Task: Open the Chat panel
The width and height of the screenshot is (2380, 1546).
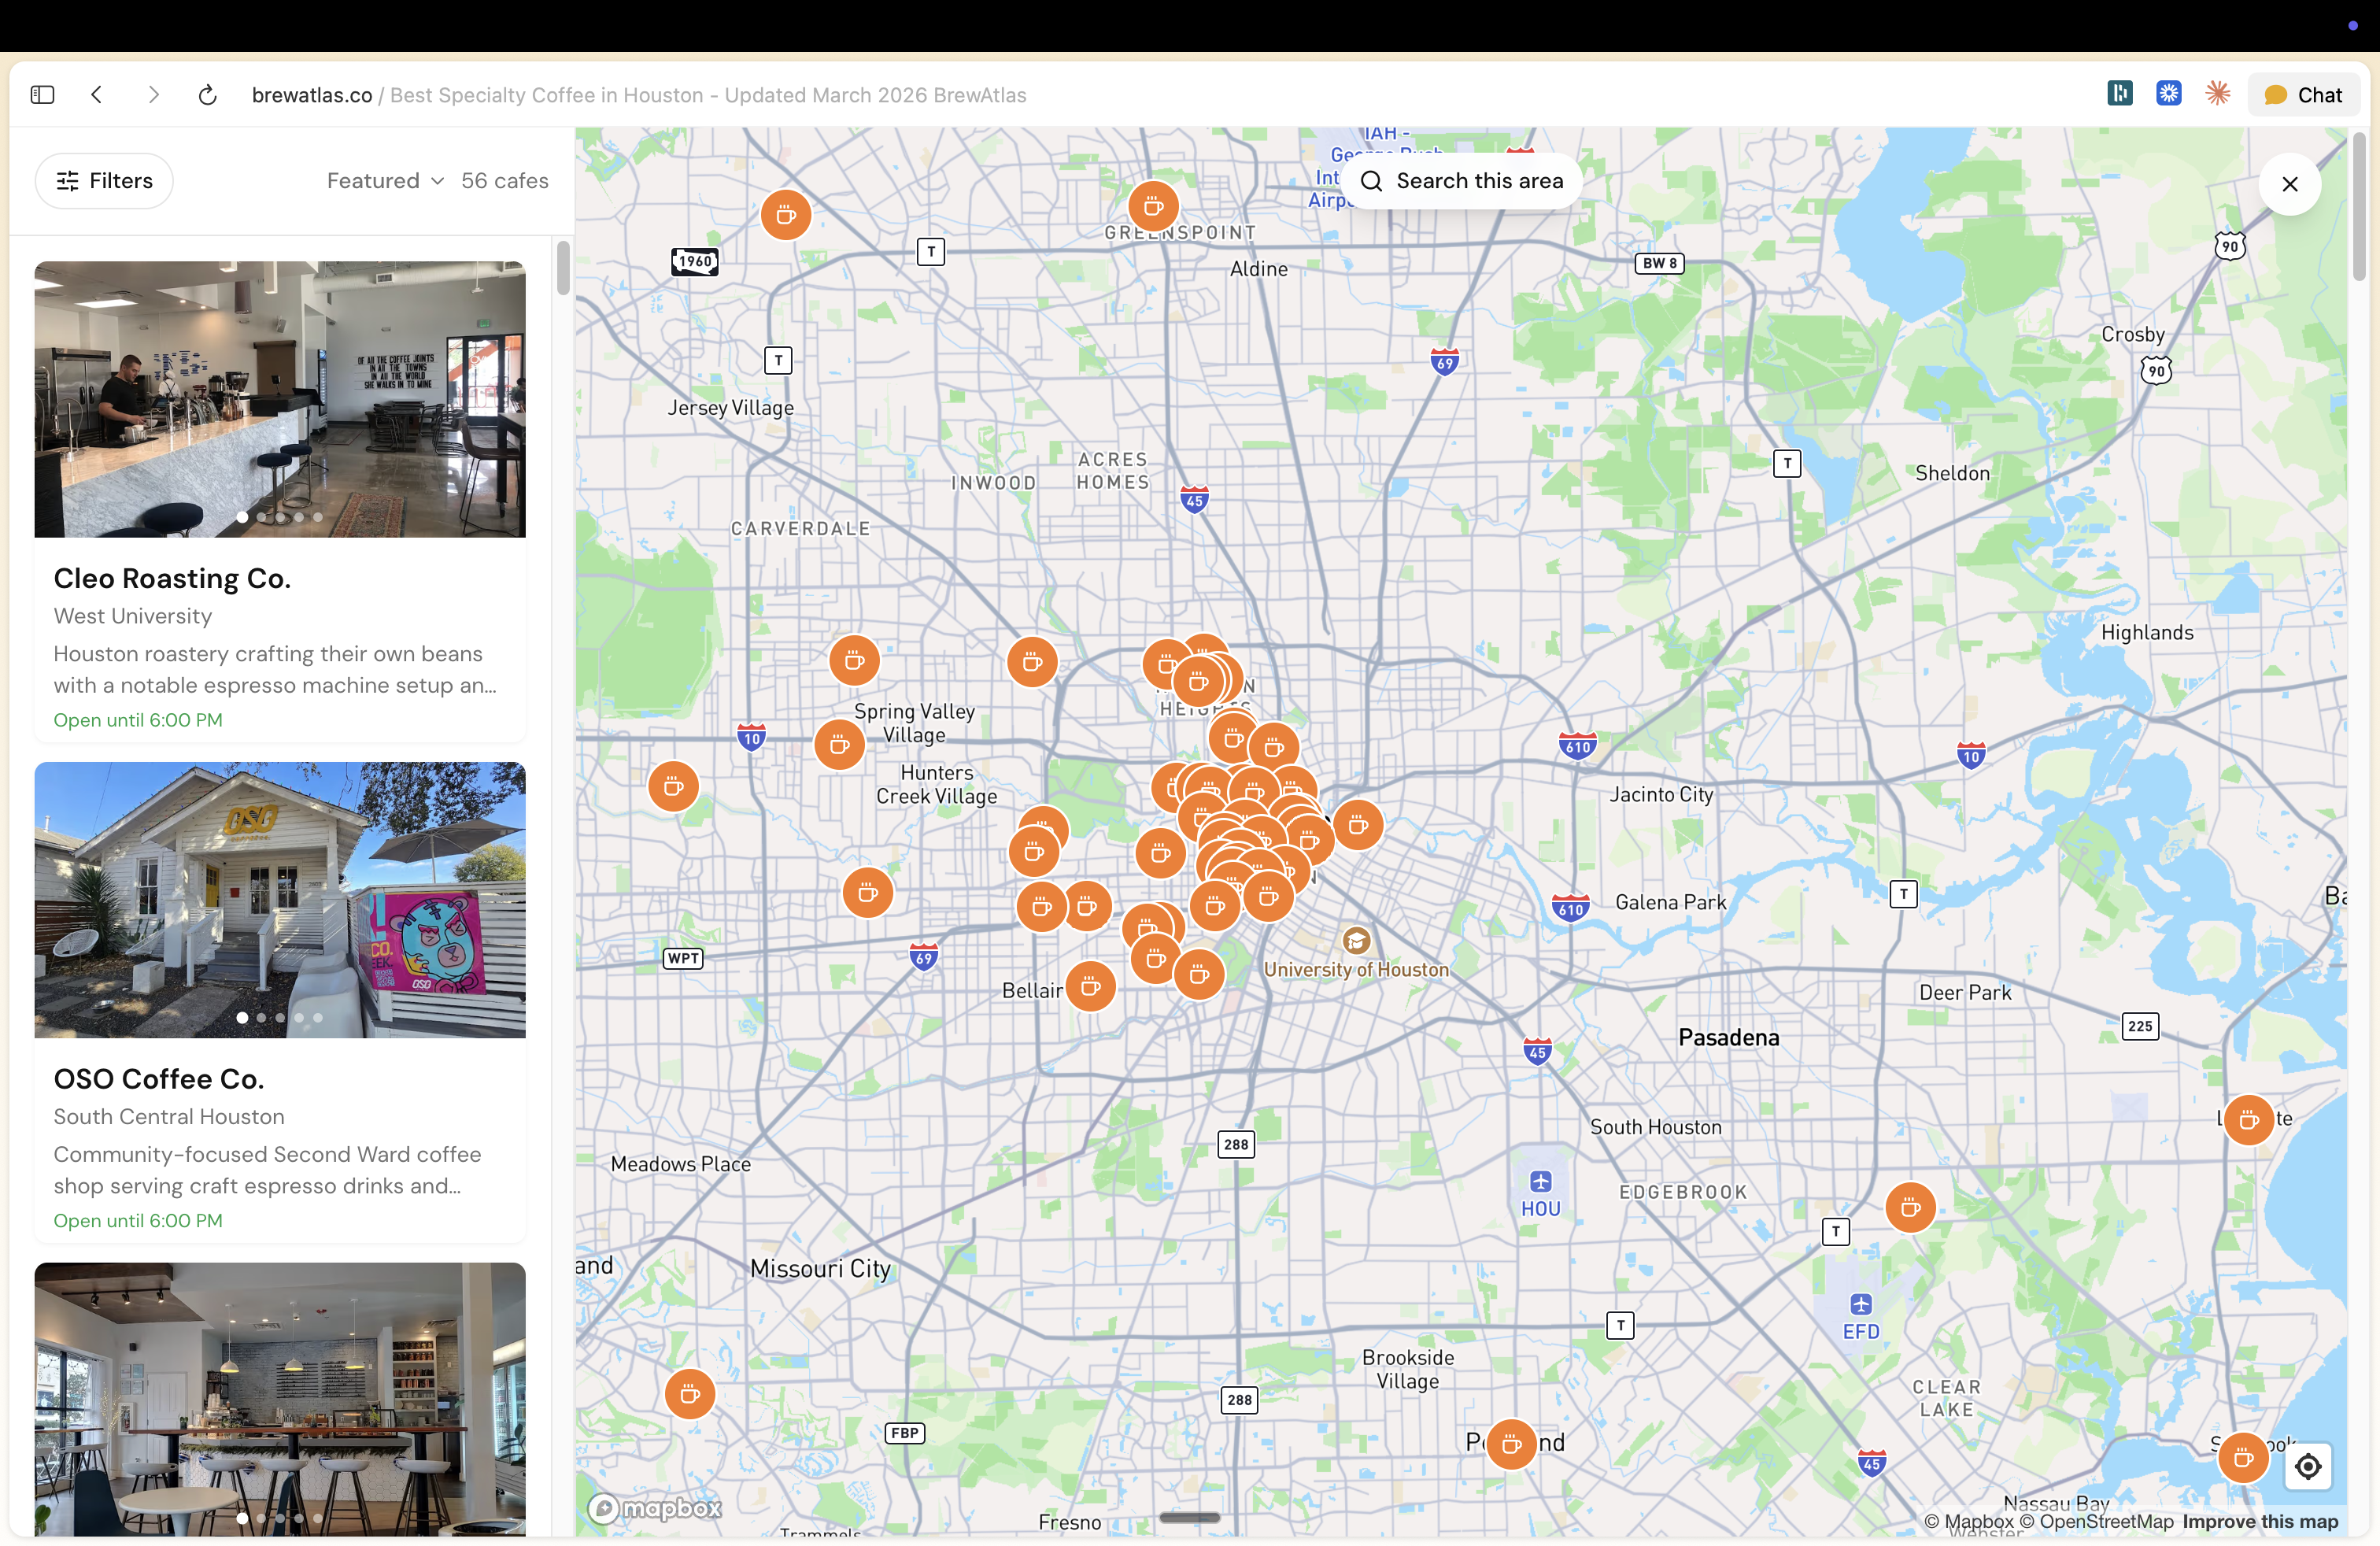Action: click(2303, 95)
